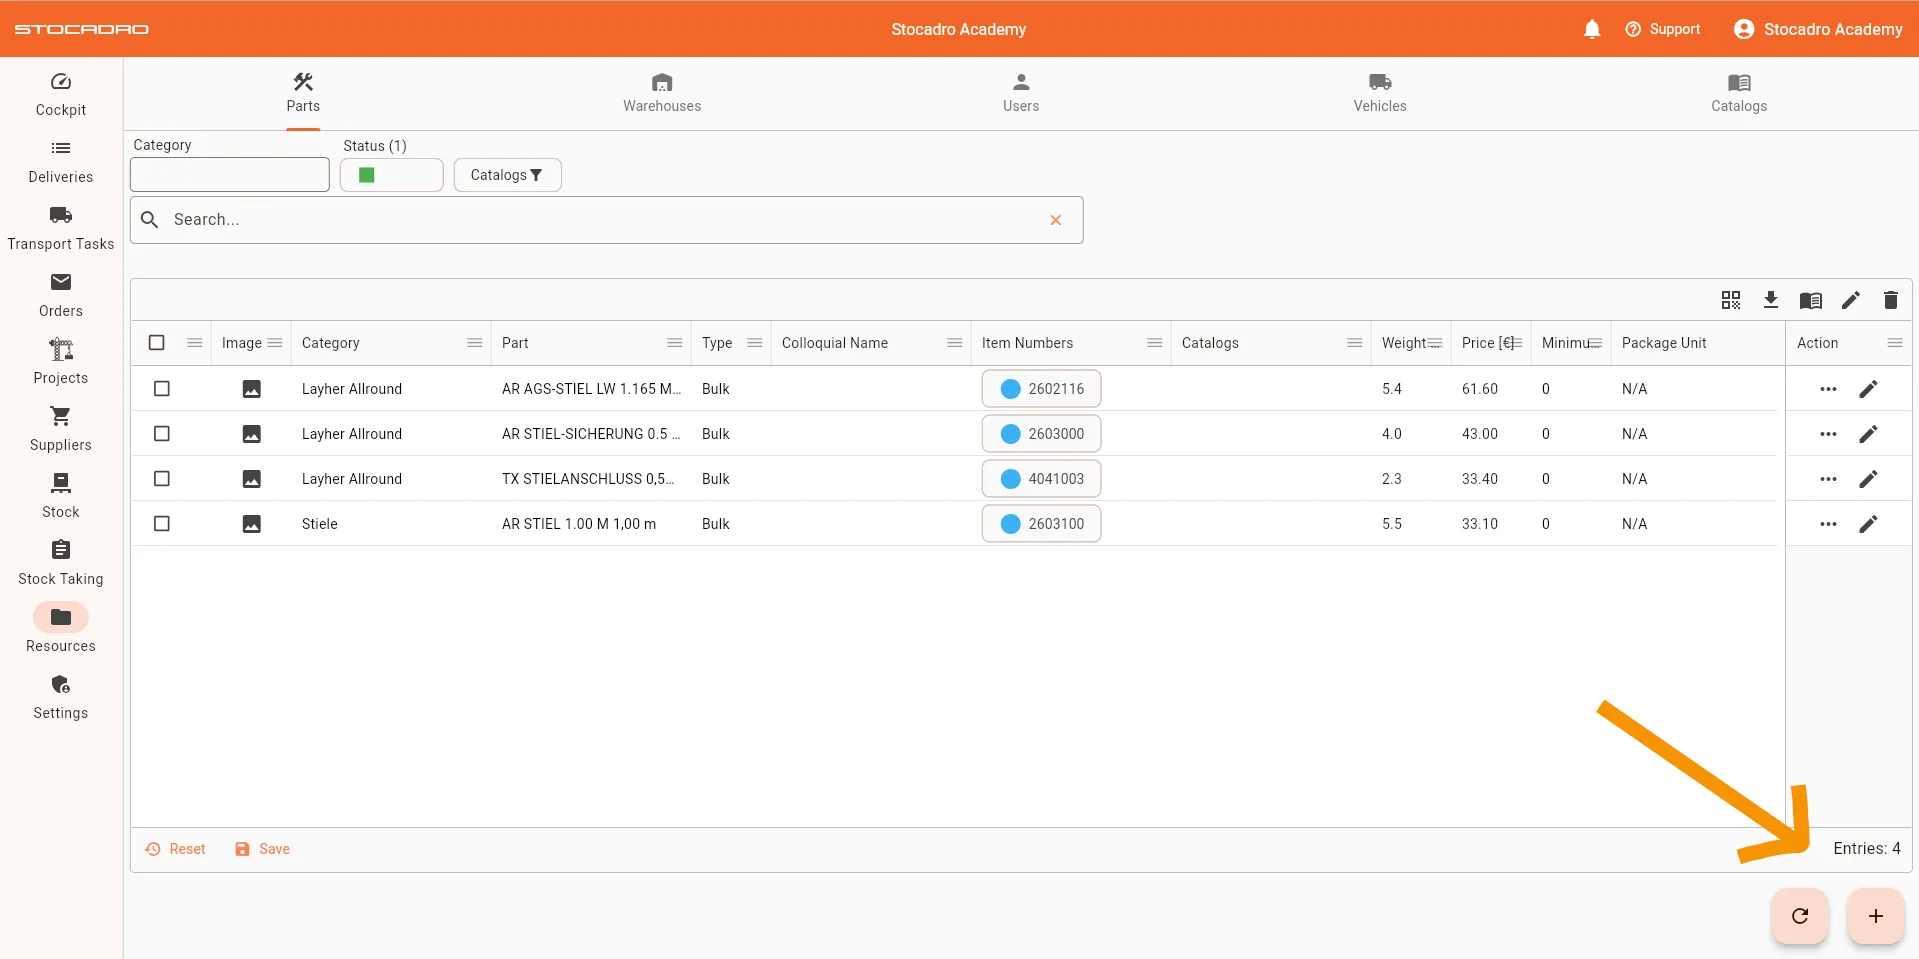Select the checkbox for TX STIELANSCHLUSS row
This screenshot has height=959, width=1919.
[x=162, y=479]
